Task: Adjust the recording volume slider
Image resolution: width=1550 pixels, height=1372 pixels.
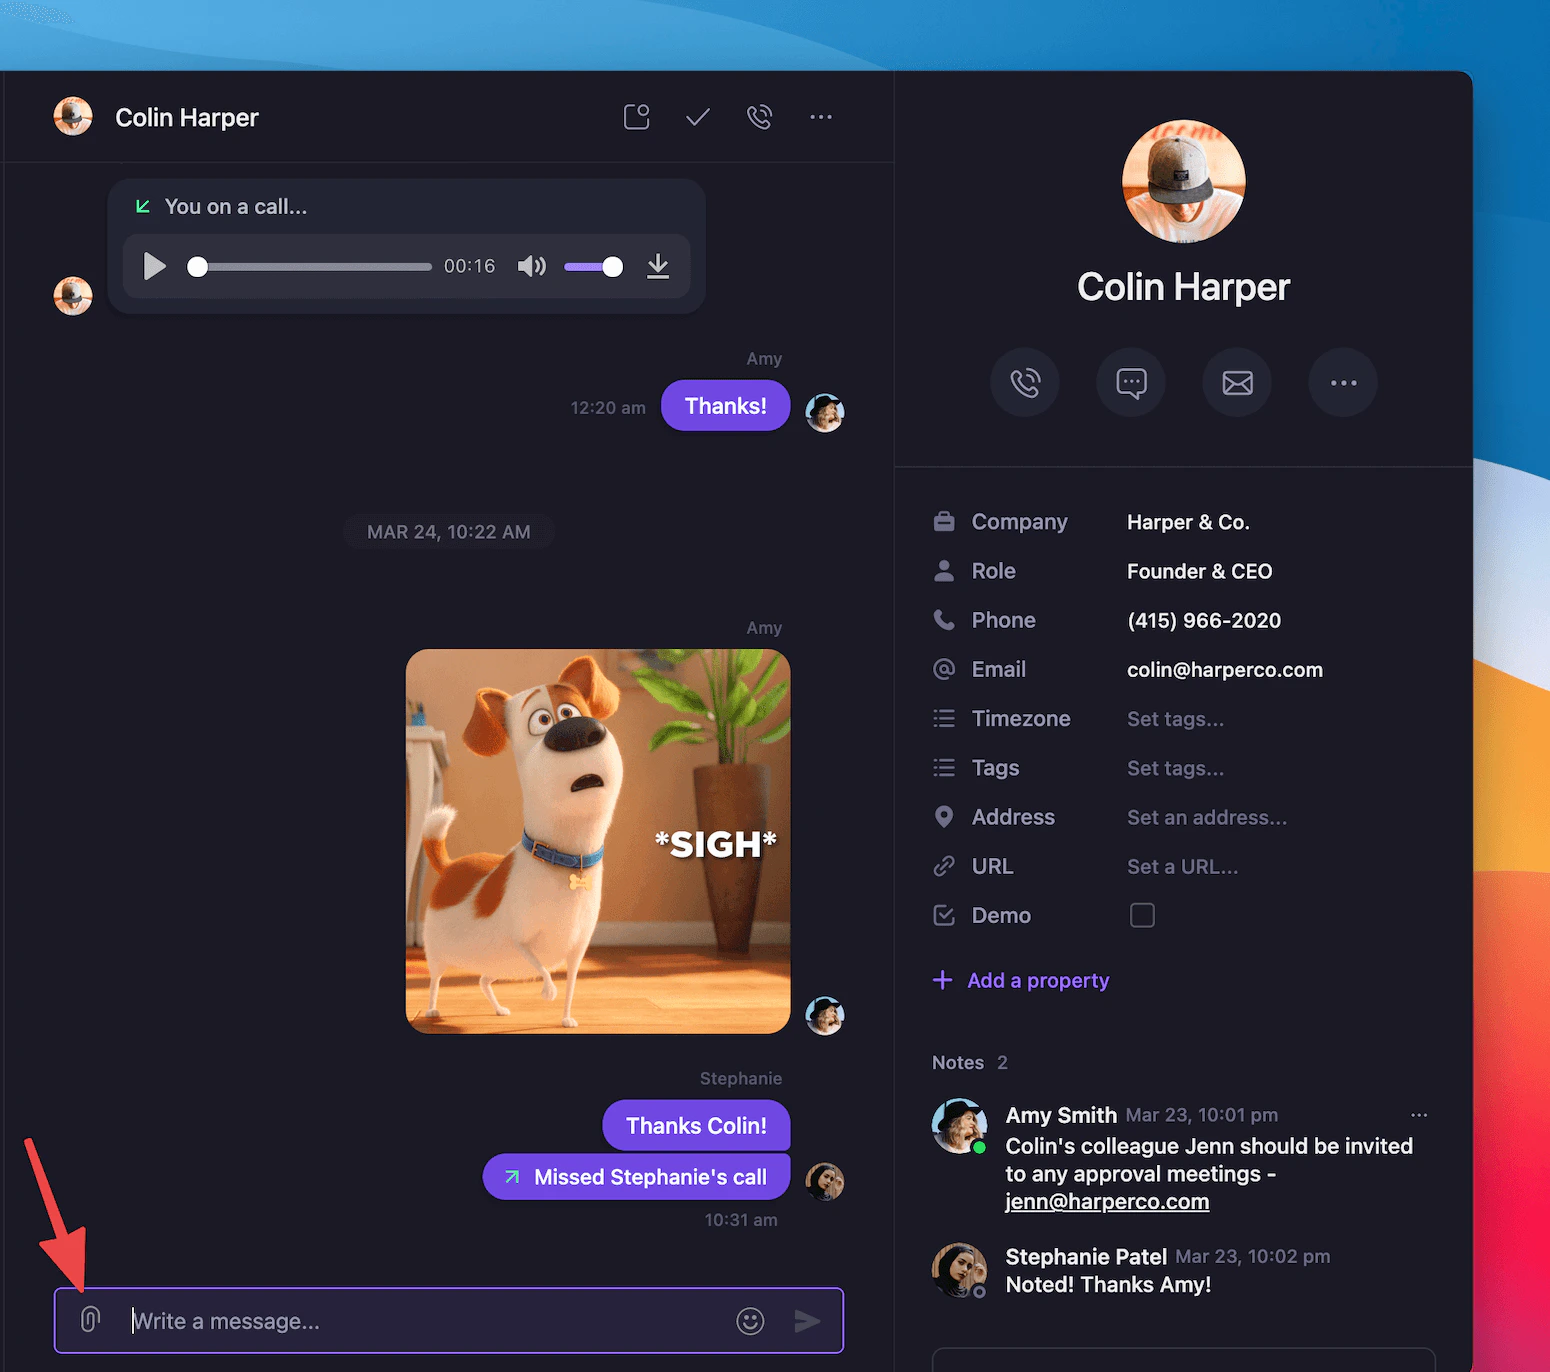Action: point(594,266)
